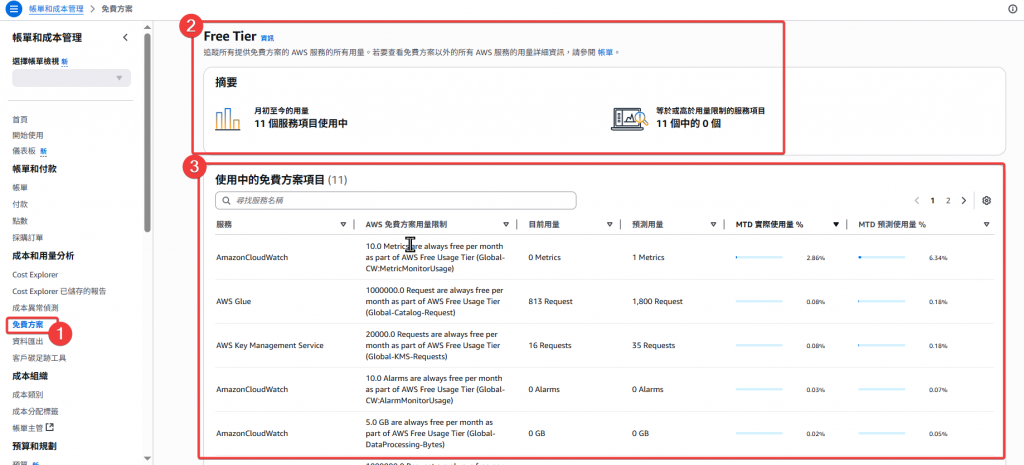Sort by 預測用量 column arrow
This screenshot has width=1024, height=465.
pos(713,224)
